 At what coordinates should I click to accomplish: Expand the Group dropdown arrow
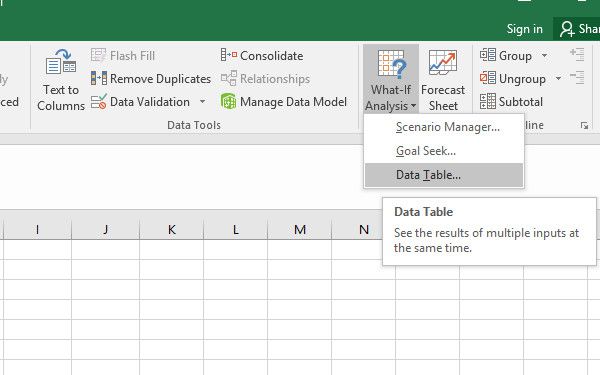point(544,56)
